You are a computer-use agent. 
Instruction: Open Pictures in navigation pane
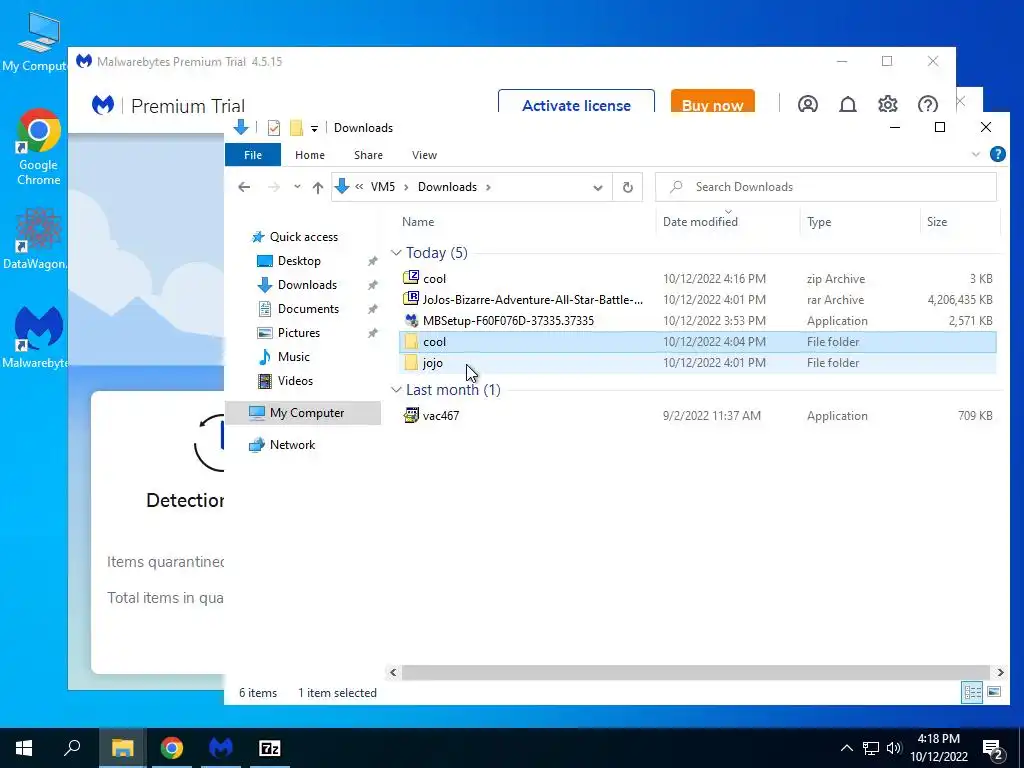click(x=298, y=332)
